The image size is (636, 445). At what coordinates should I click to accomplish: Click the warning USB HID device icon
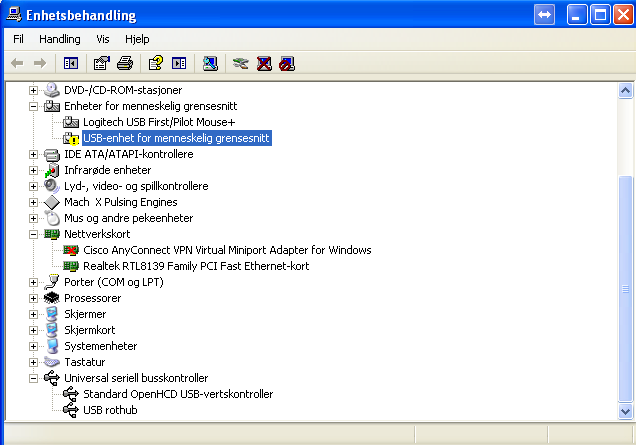pos(71,138)
